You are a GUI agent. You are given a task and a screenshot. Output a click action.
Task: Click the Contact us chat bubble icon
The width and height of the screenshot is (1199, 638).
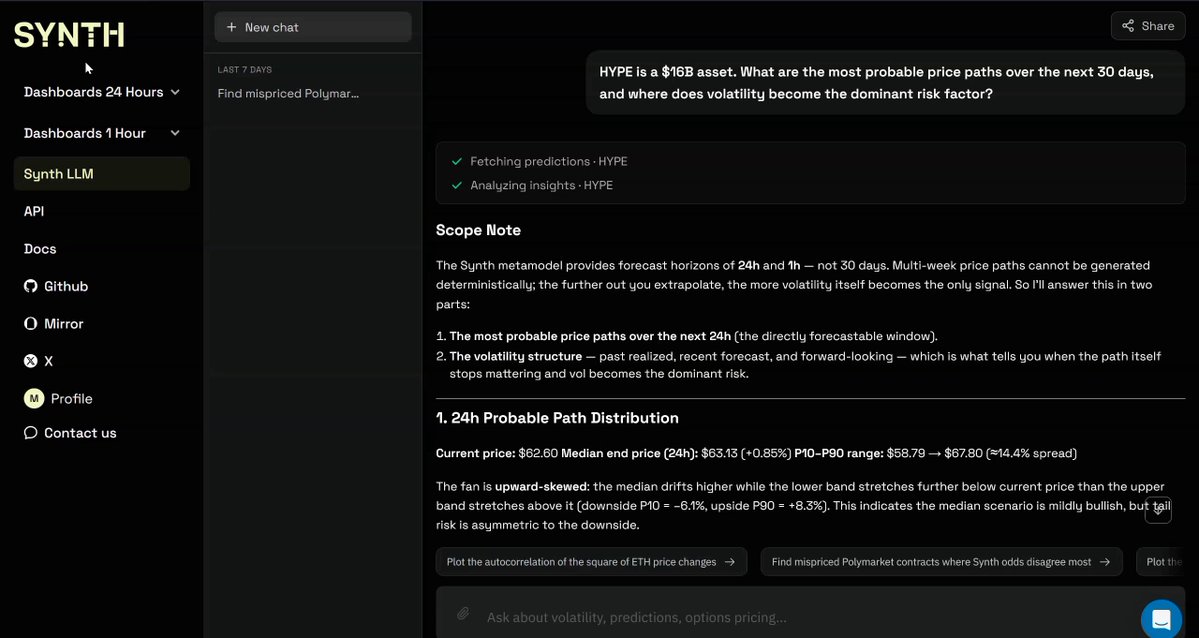click(31, 433)
